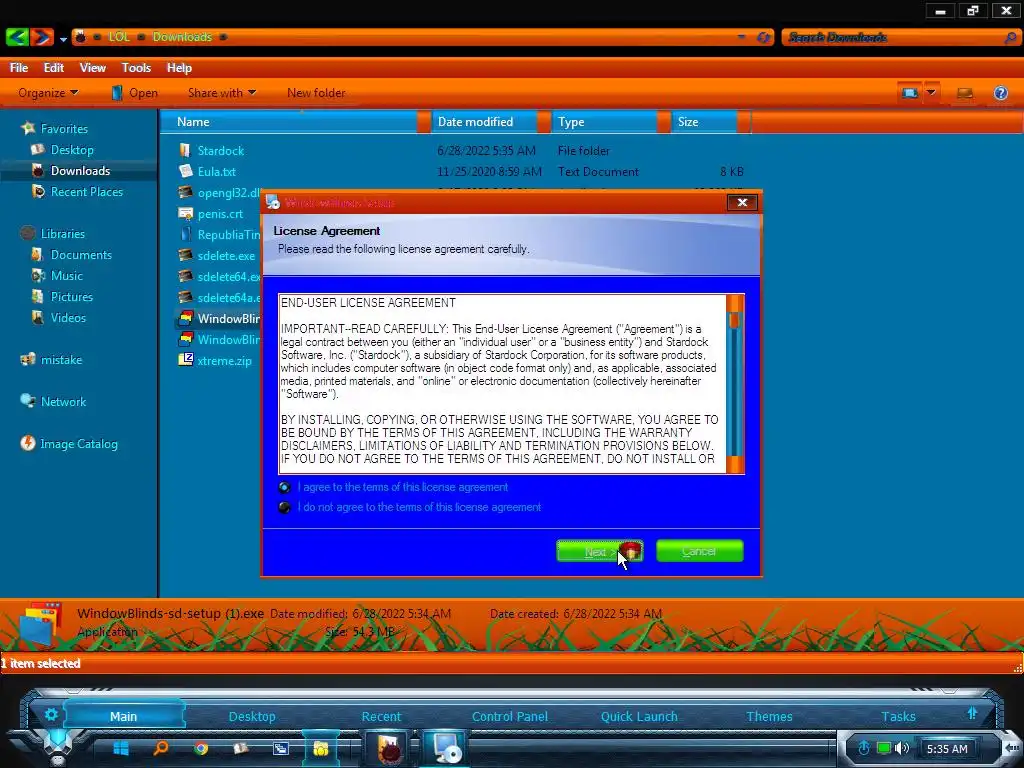Click the up arrow beside Tasks tab
Image resolution: width=1024 pixels, height=768 pixels.
[972, 713]
